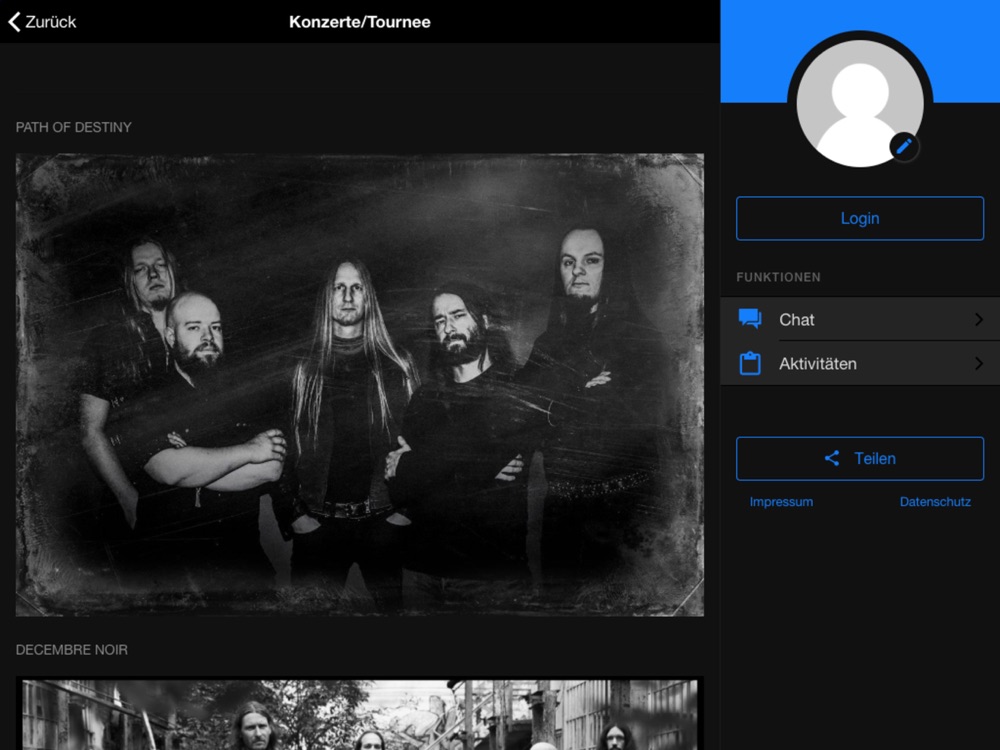Screen dimensions: 1000x750
Task: Click the FUNKTIONEN section label
Action: [778, 277]
